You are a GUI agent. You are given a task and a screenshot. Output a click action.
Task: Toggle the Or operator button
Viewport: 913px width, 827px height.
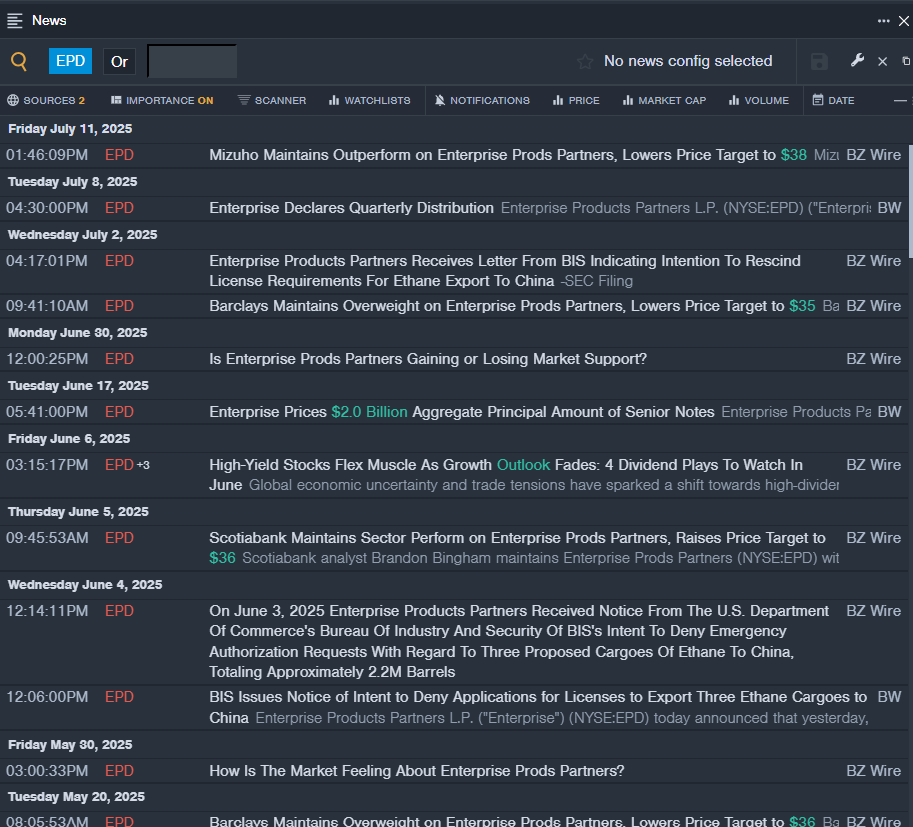tap(119, 62)
